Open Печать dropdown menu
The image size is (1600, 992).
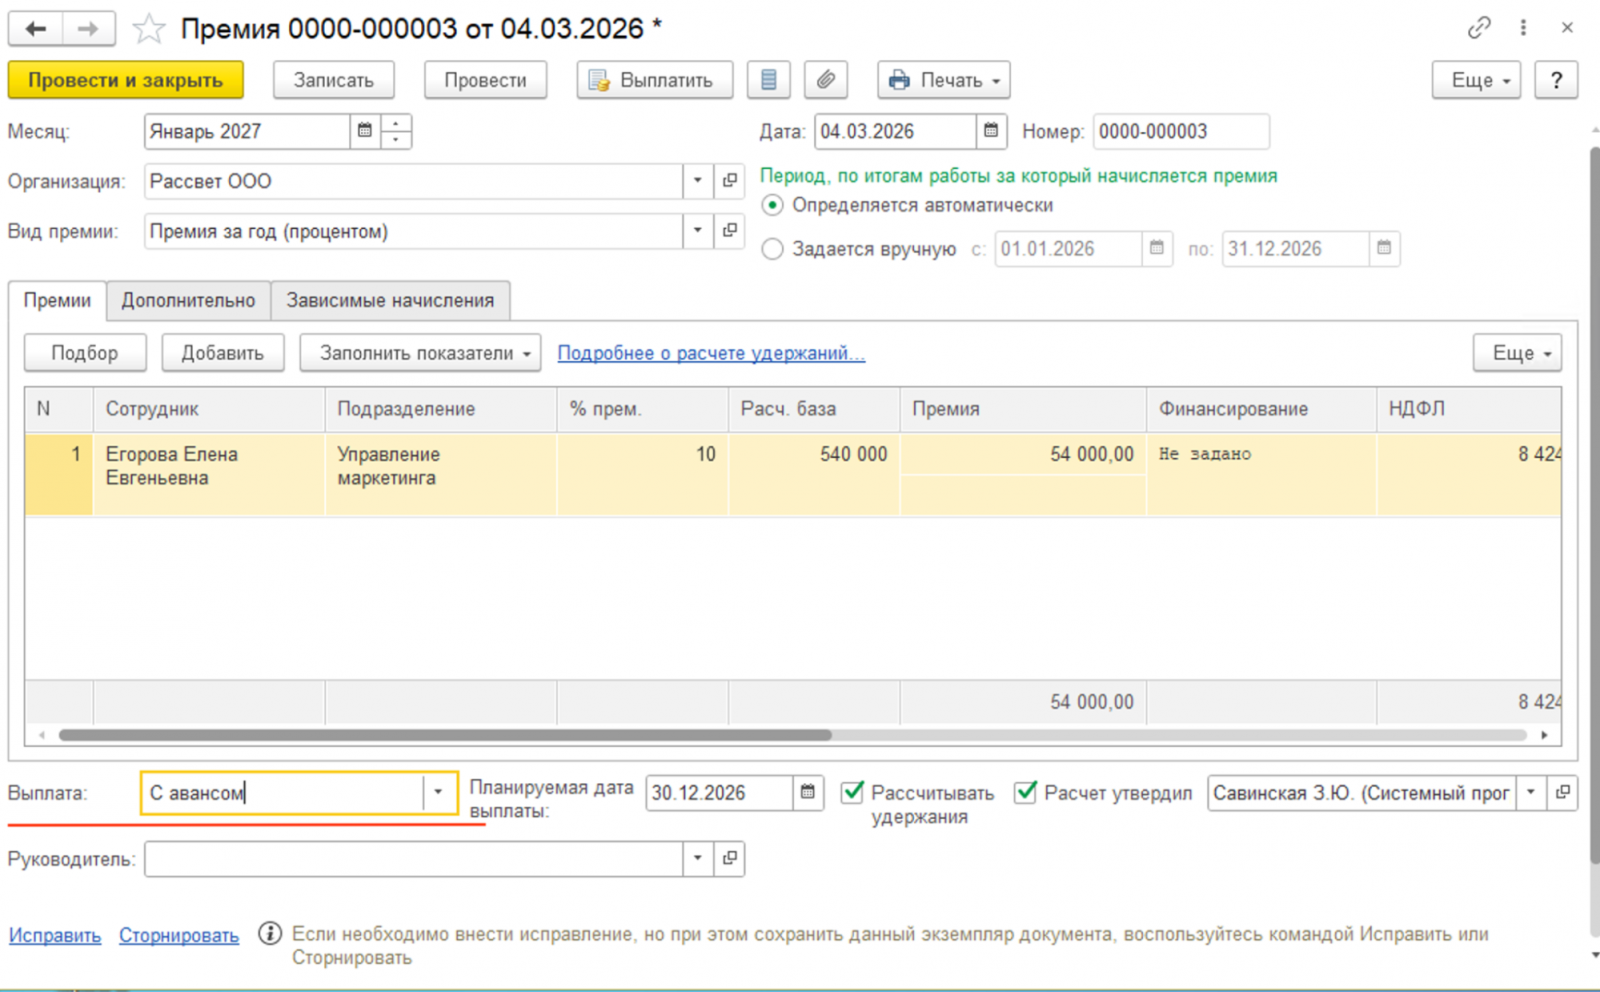[944, 80]
